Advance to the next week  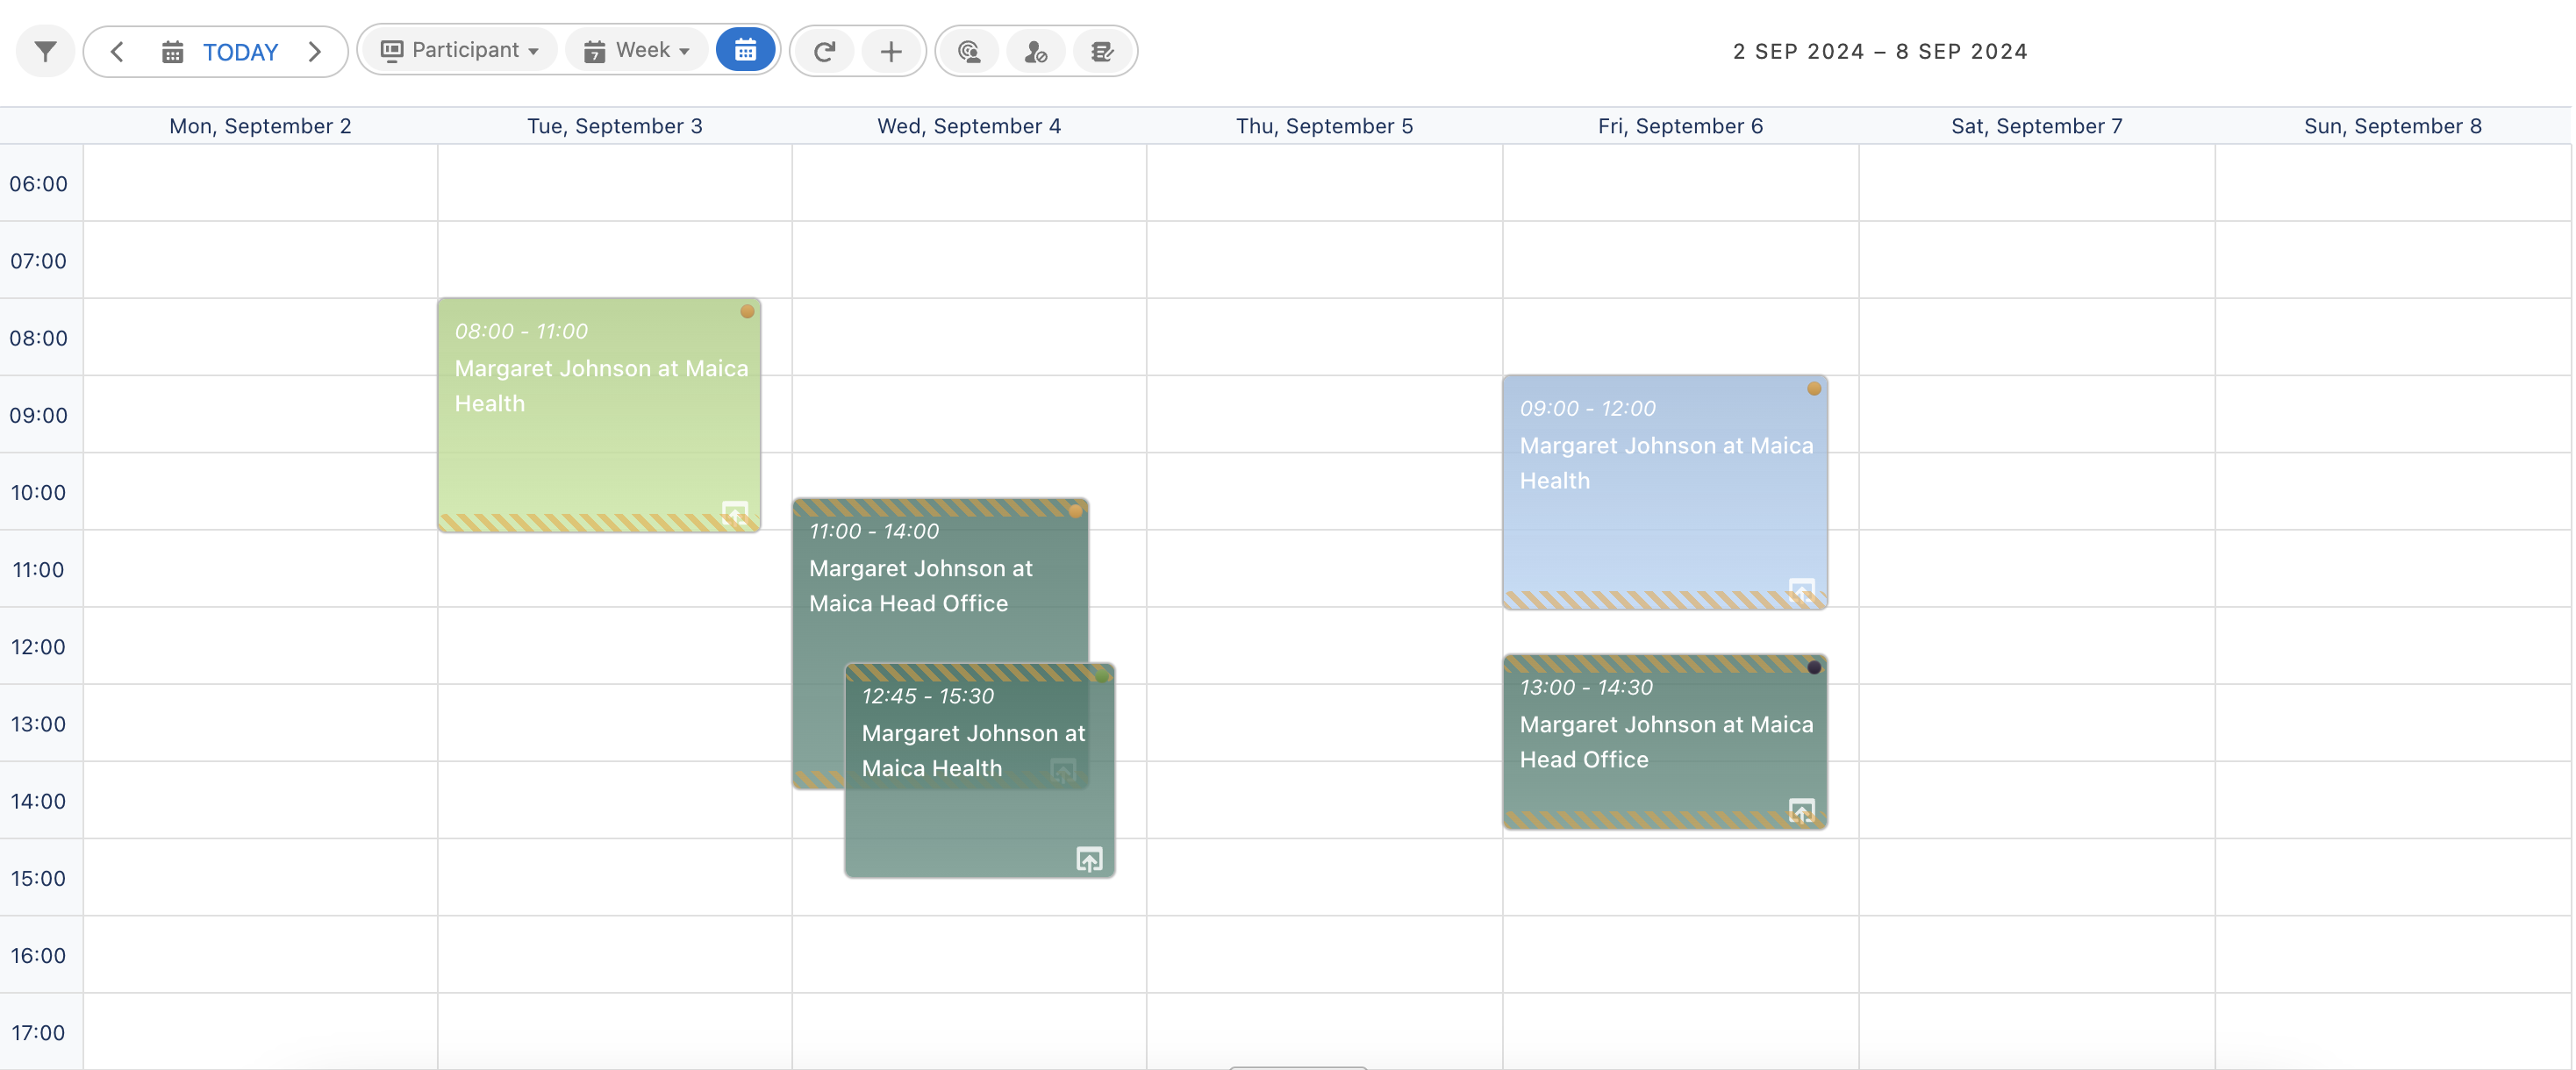[315, 51]
